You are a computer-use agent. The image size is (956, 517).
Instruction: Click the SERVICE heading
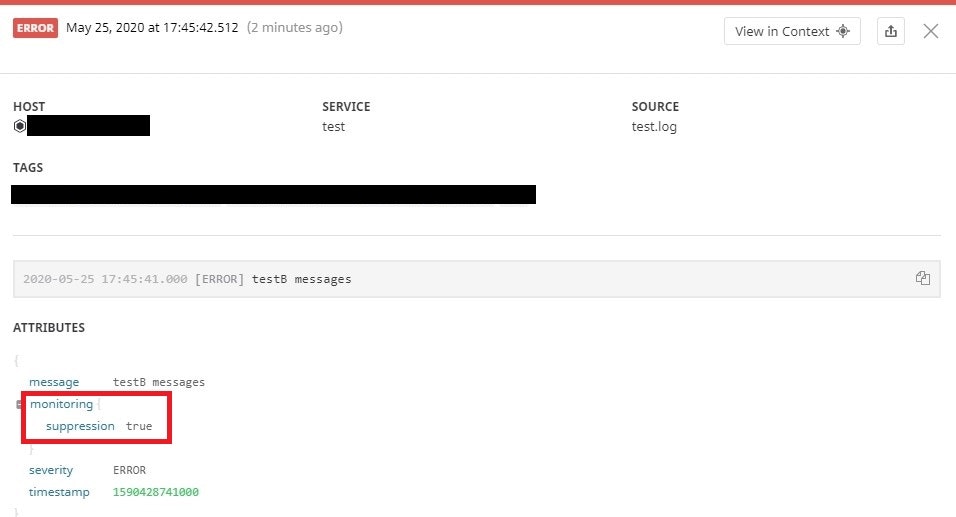click(346, 107)
